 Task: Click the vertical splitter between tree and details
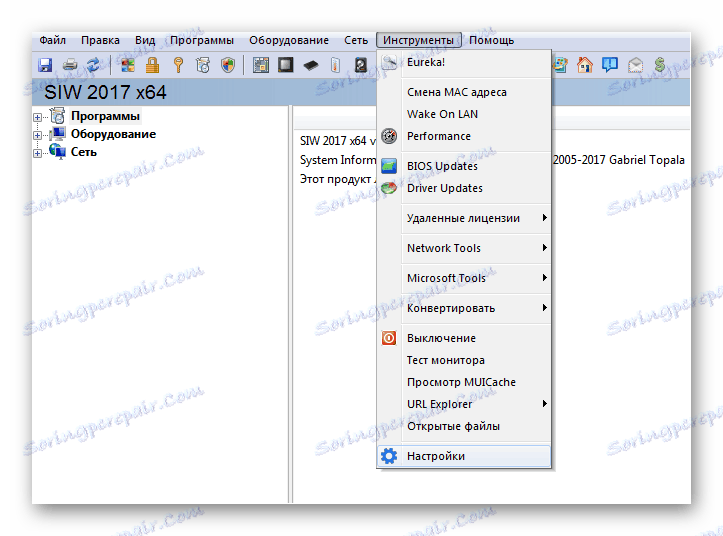click(290, 304)
